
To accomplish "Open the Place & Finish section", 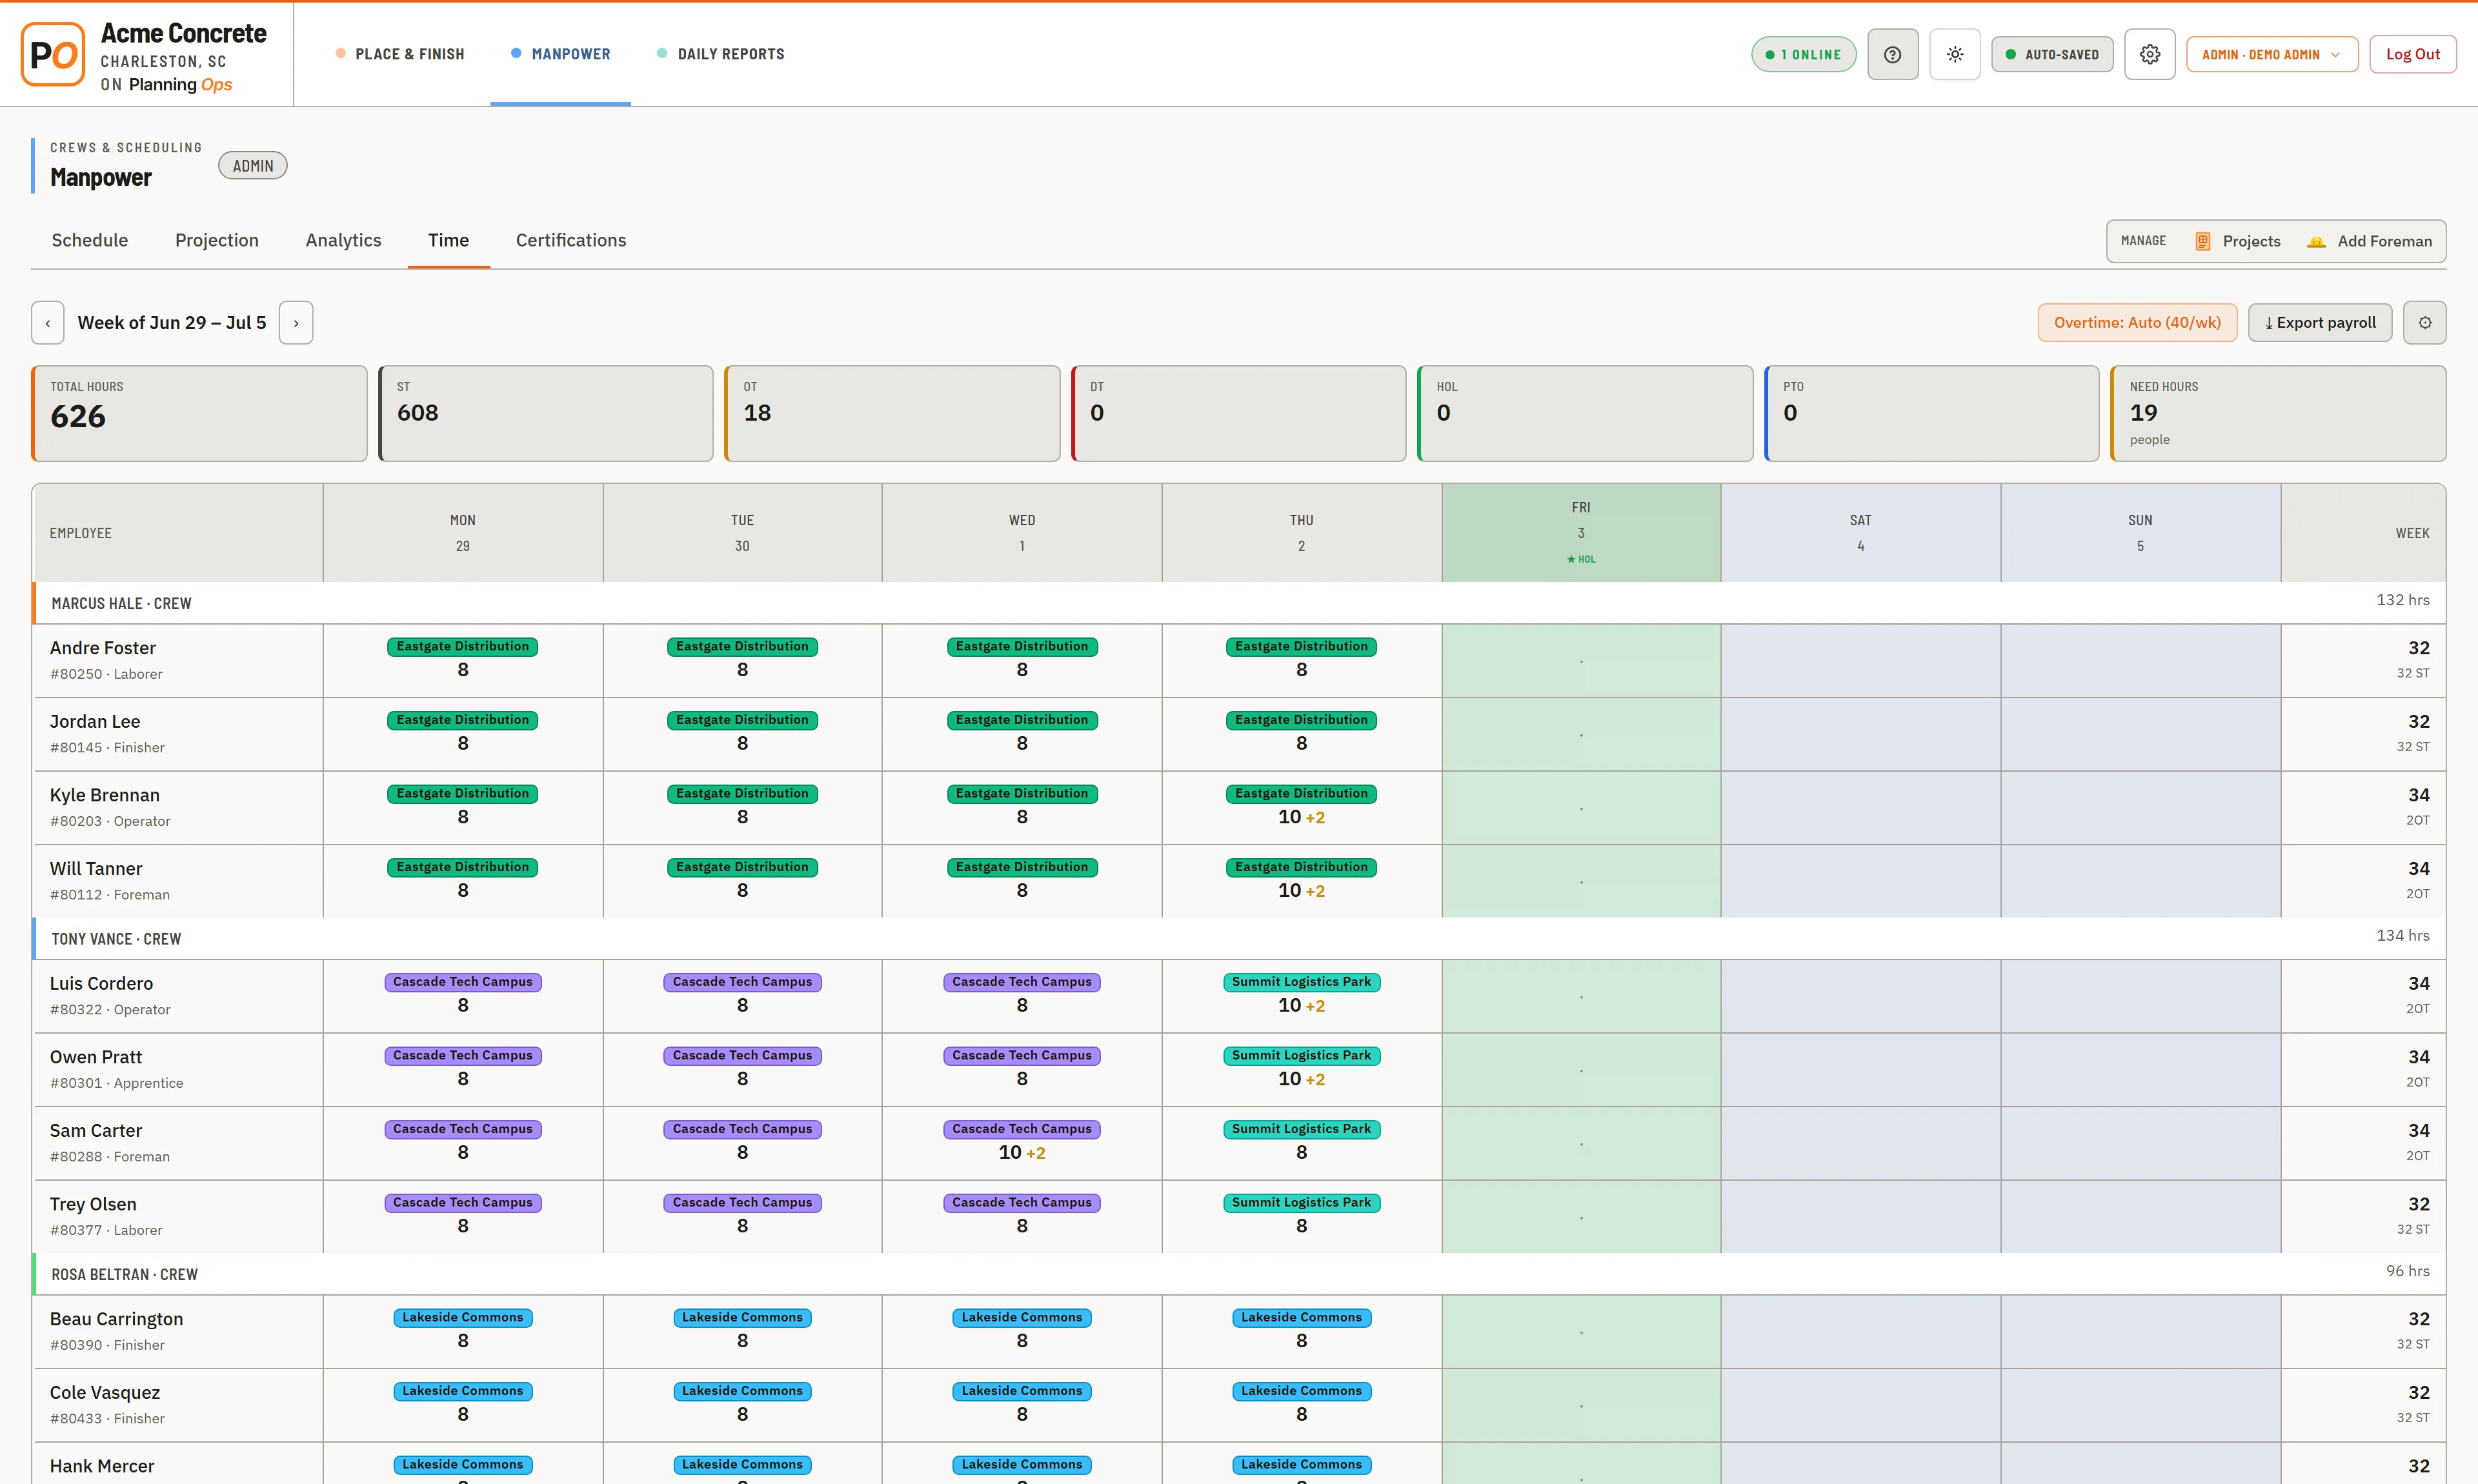I will pos(400,54).
